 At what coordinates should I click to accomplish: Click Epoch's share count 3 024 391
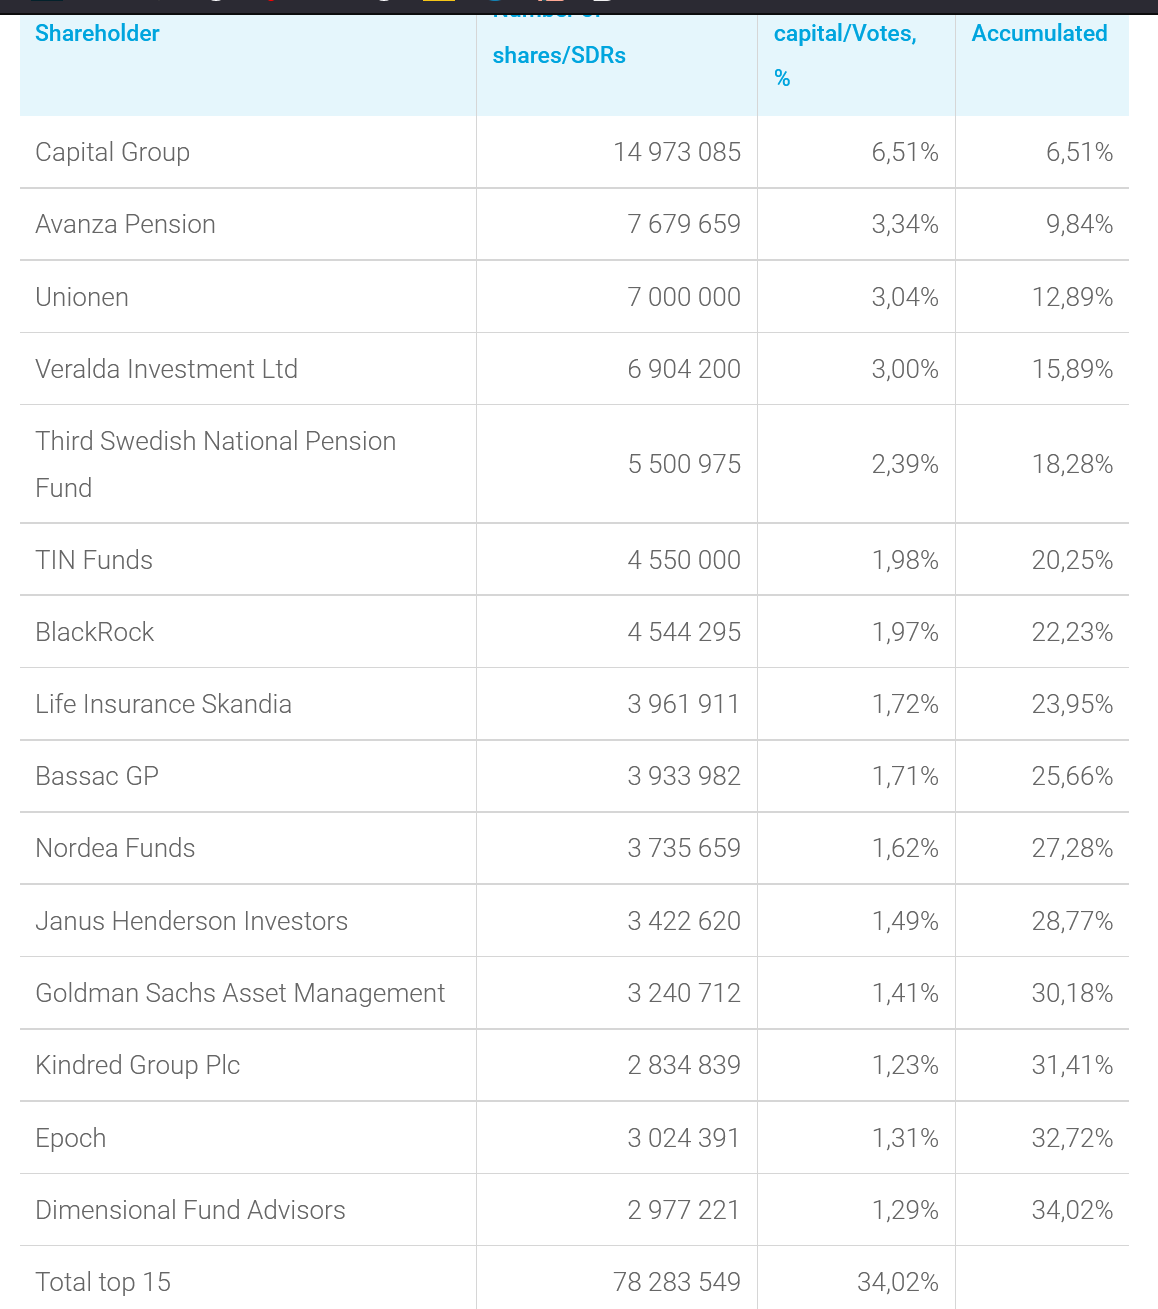click(x=684, y=1138)
